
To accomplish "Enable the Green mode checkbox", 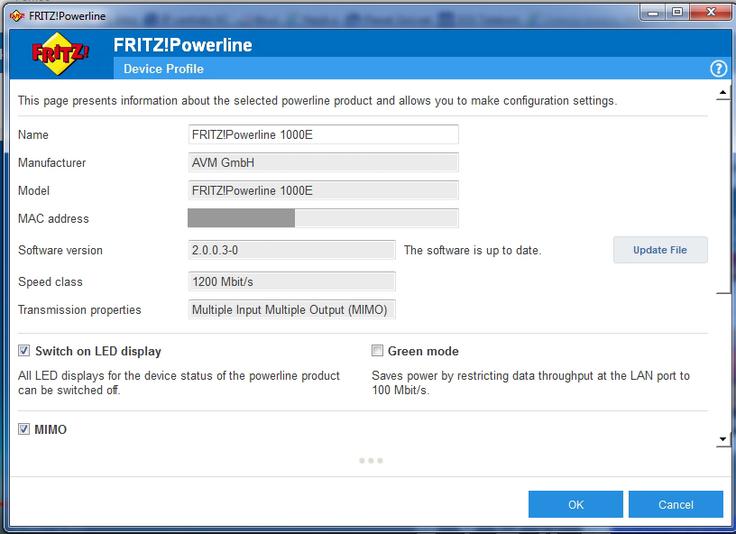I will [x=377, y=351].
